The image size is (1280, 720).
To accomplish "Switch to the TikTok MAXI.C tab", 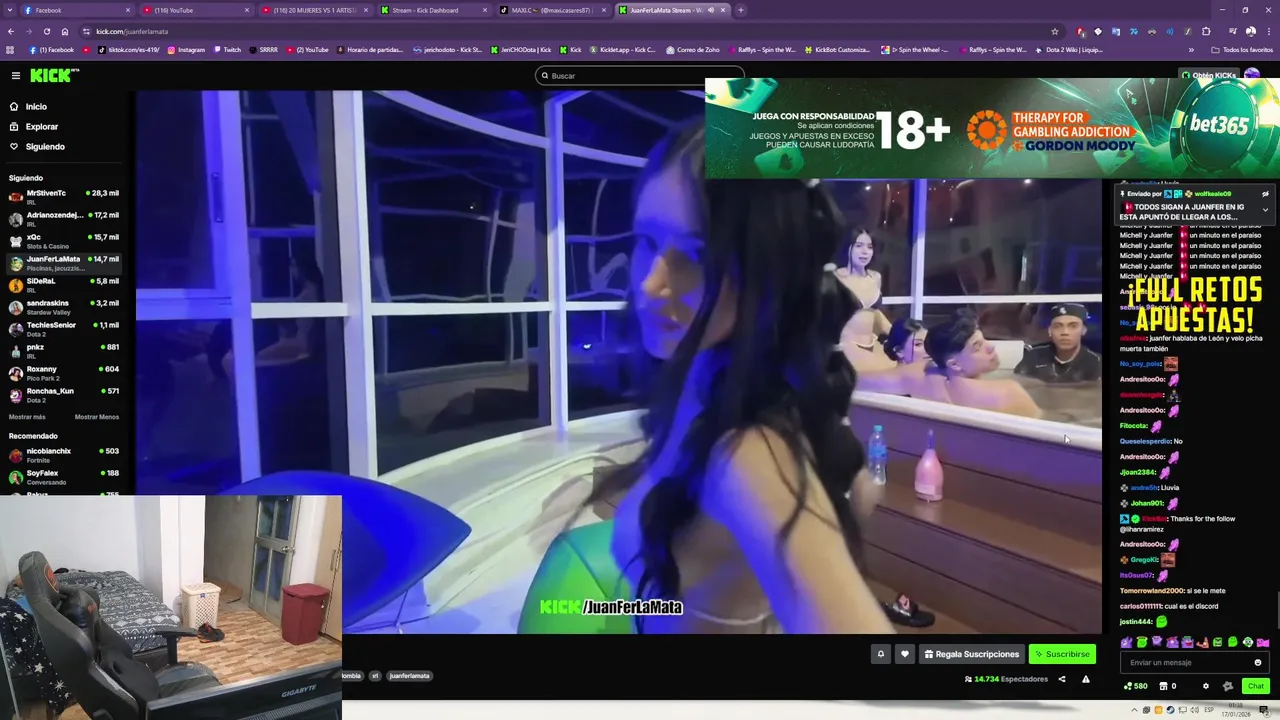I will coord(552,10).
